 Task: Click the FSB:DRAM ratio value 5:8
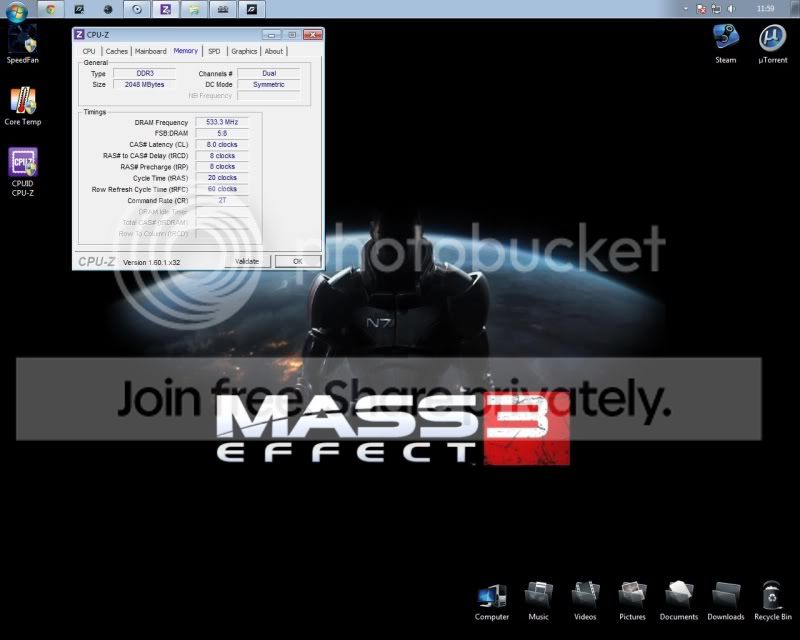[222, 133]
